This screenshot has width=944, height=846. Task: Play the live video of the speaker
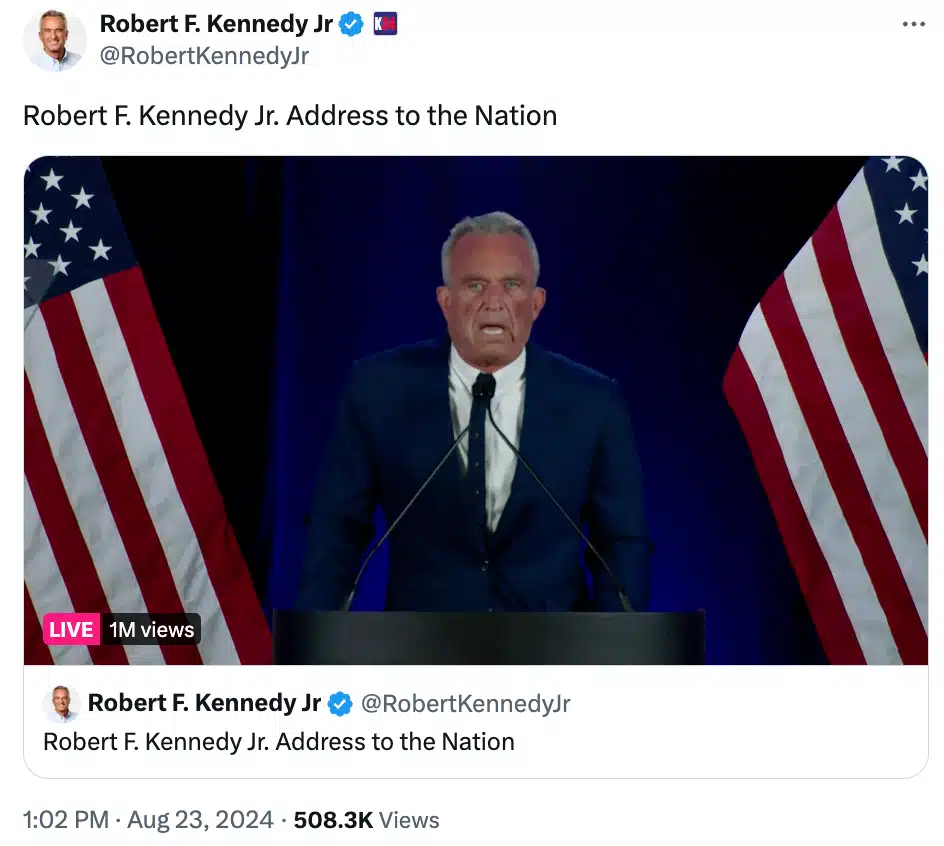476,410
